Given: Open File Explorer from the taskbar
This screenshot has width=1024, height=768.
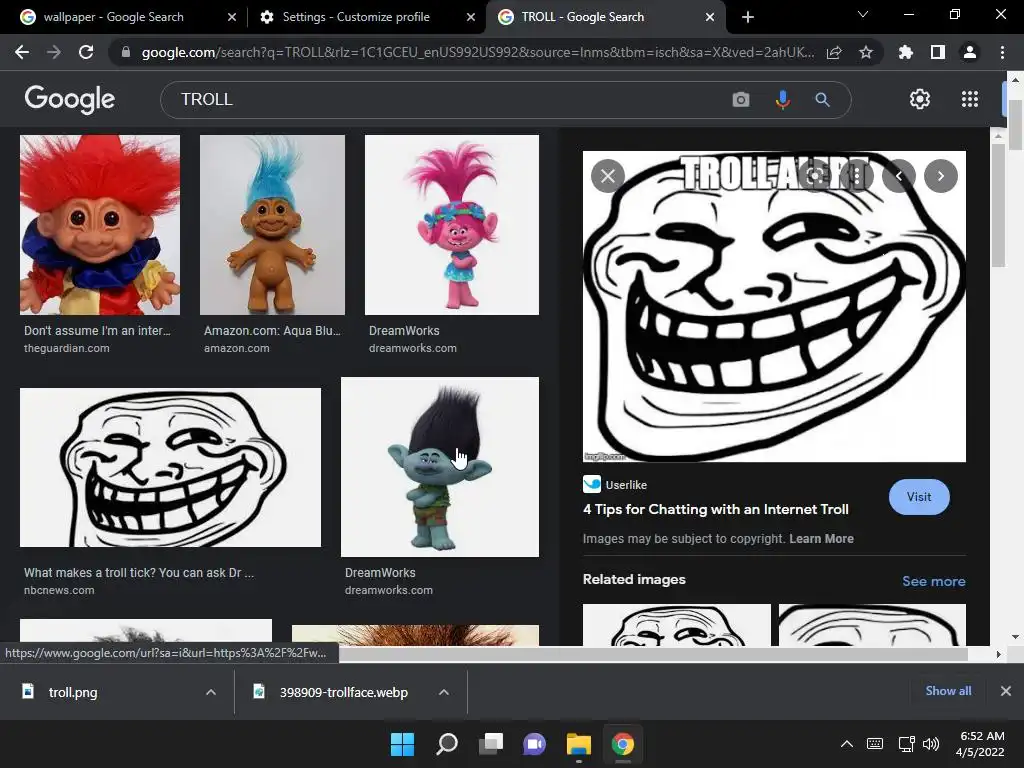Looking at the screenshot, I should (579, 744).
